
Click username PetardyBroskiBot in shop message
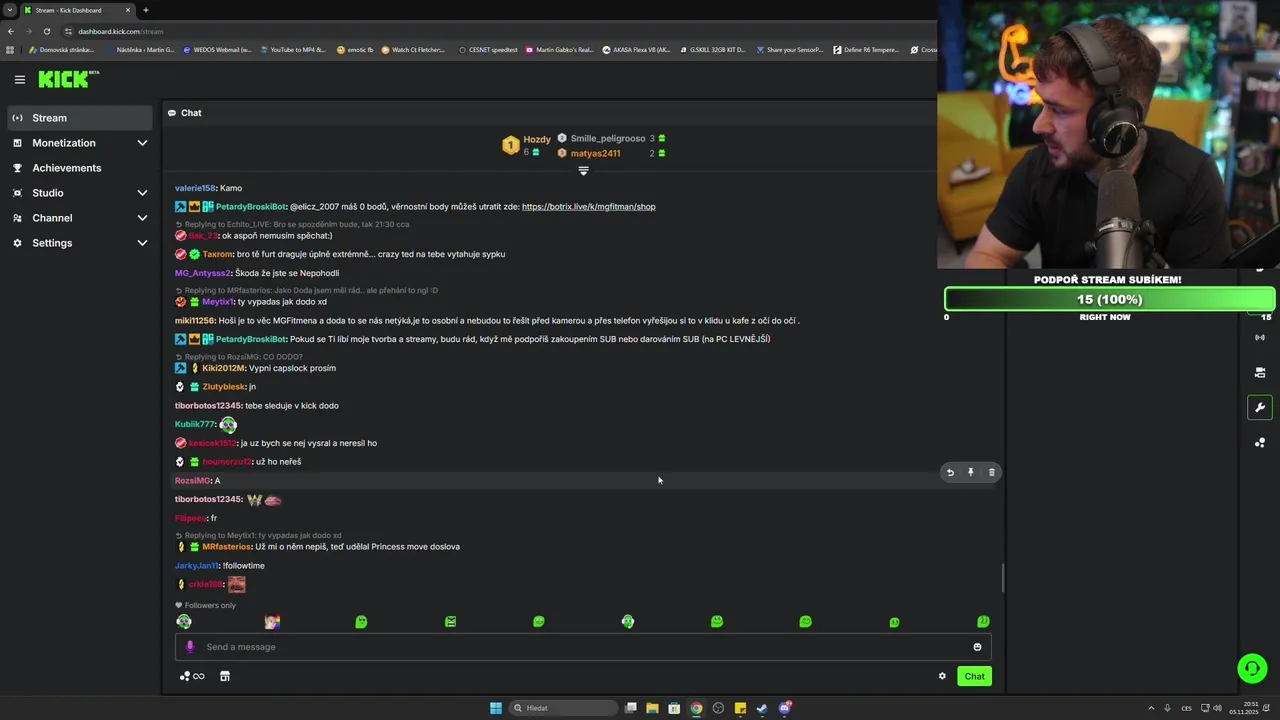click(251, 207)
